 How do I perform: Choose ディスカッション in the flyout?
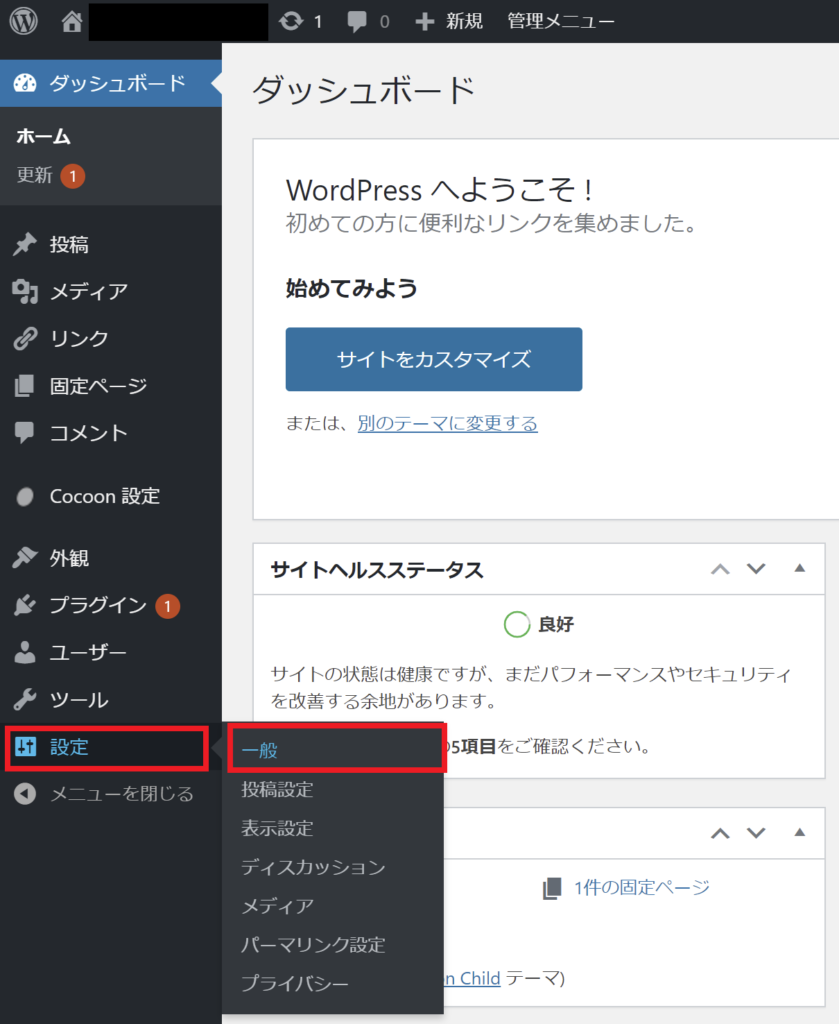(x=313, y=867)
